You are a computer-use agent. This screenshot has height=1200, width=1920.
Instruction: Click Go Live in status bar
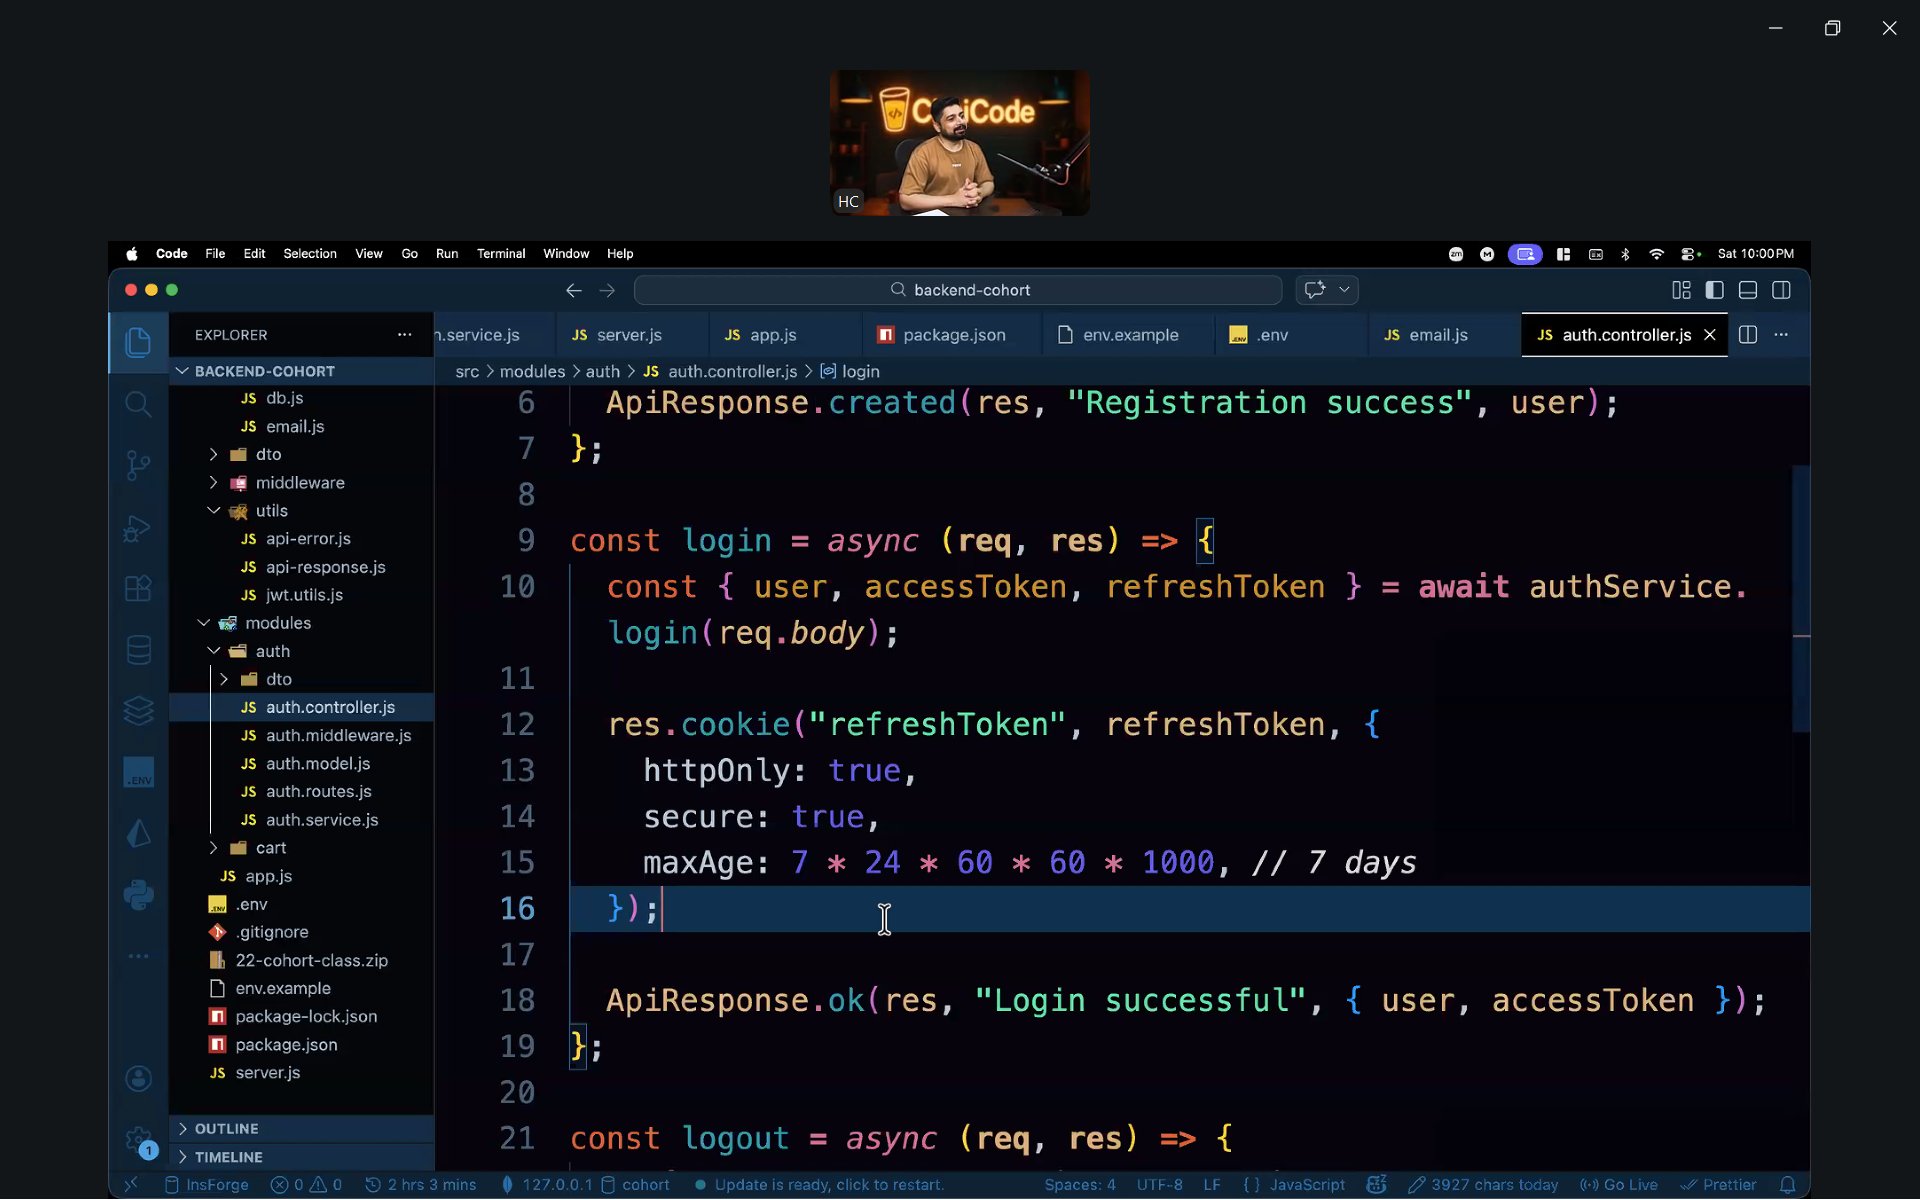point(1619,1185)
